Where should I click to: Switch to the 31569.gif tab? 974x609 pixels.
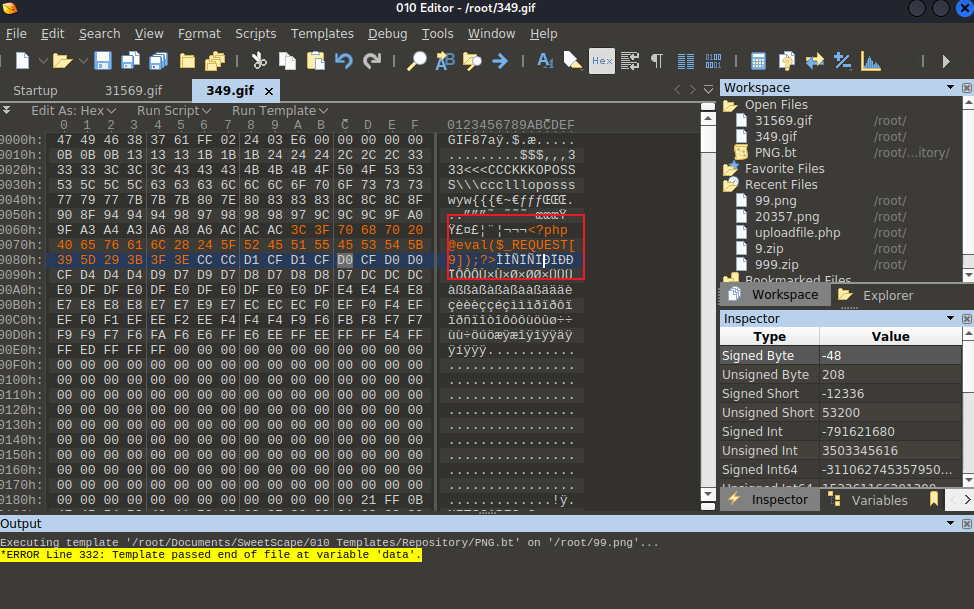point(134,91)
